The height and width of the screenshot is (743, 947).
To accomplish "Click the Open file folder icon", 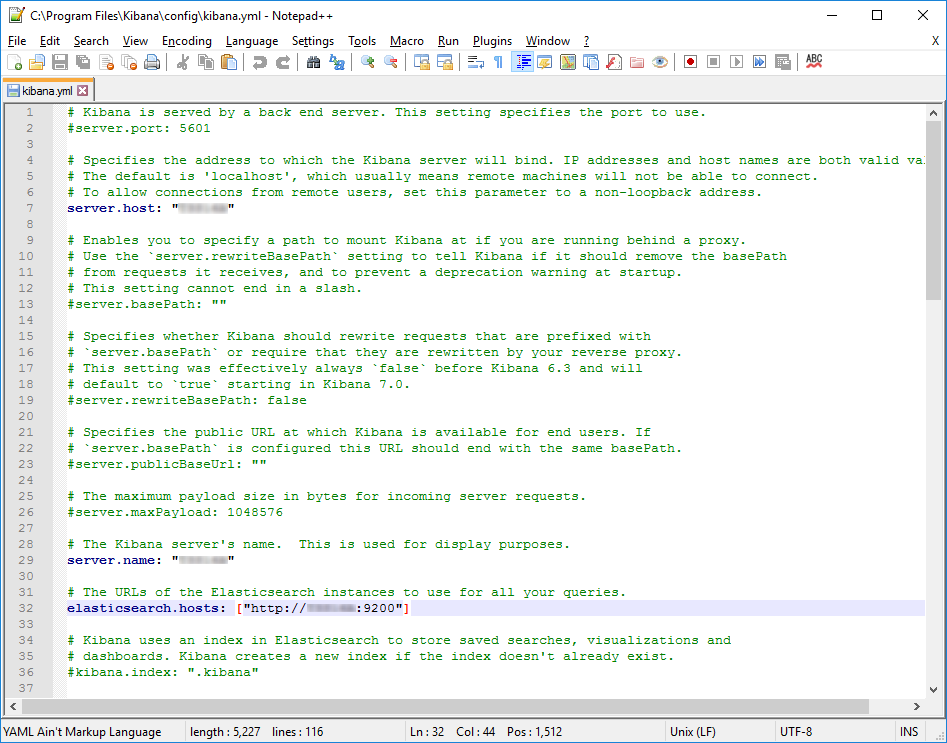I will [x=37, y=62].
